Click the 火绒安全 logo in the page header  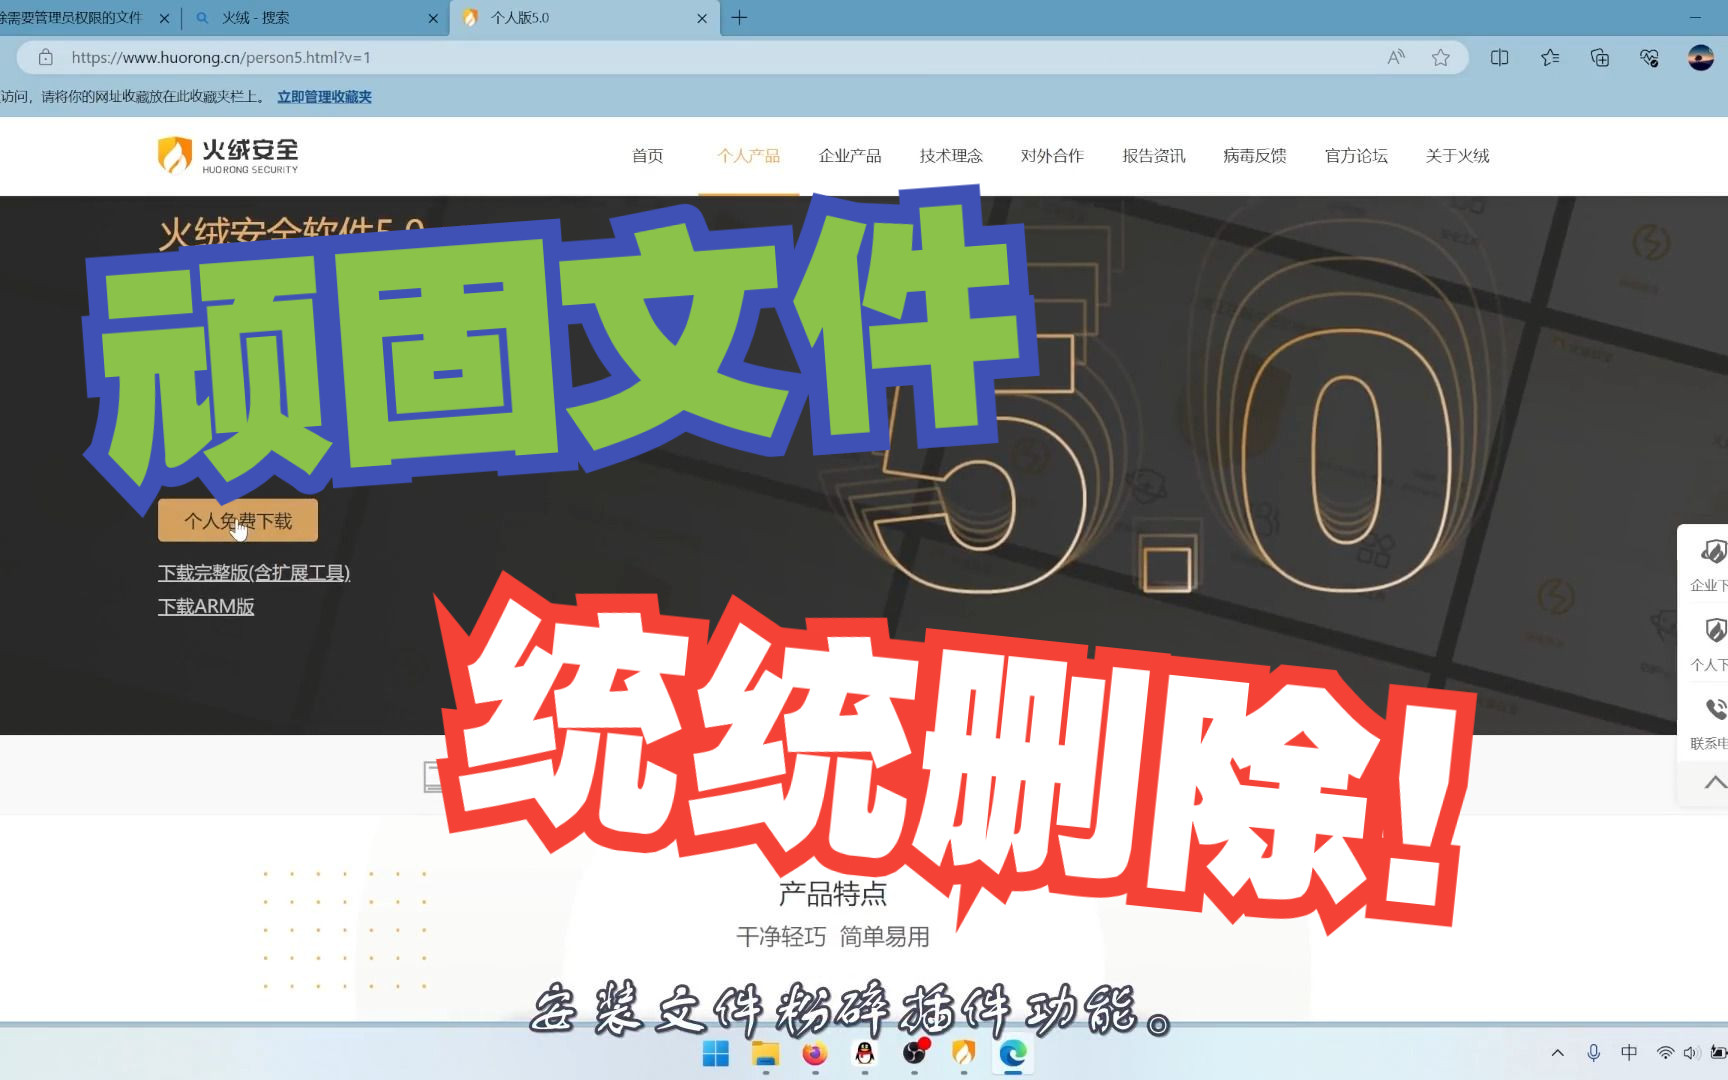pyautogui.click(x=228, y=155)
